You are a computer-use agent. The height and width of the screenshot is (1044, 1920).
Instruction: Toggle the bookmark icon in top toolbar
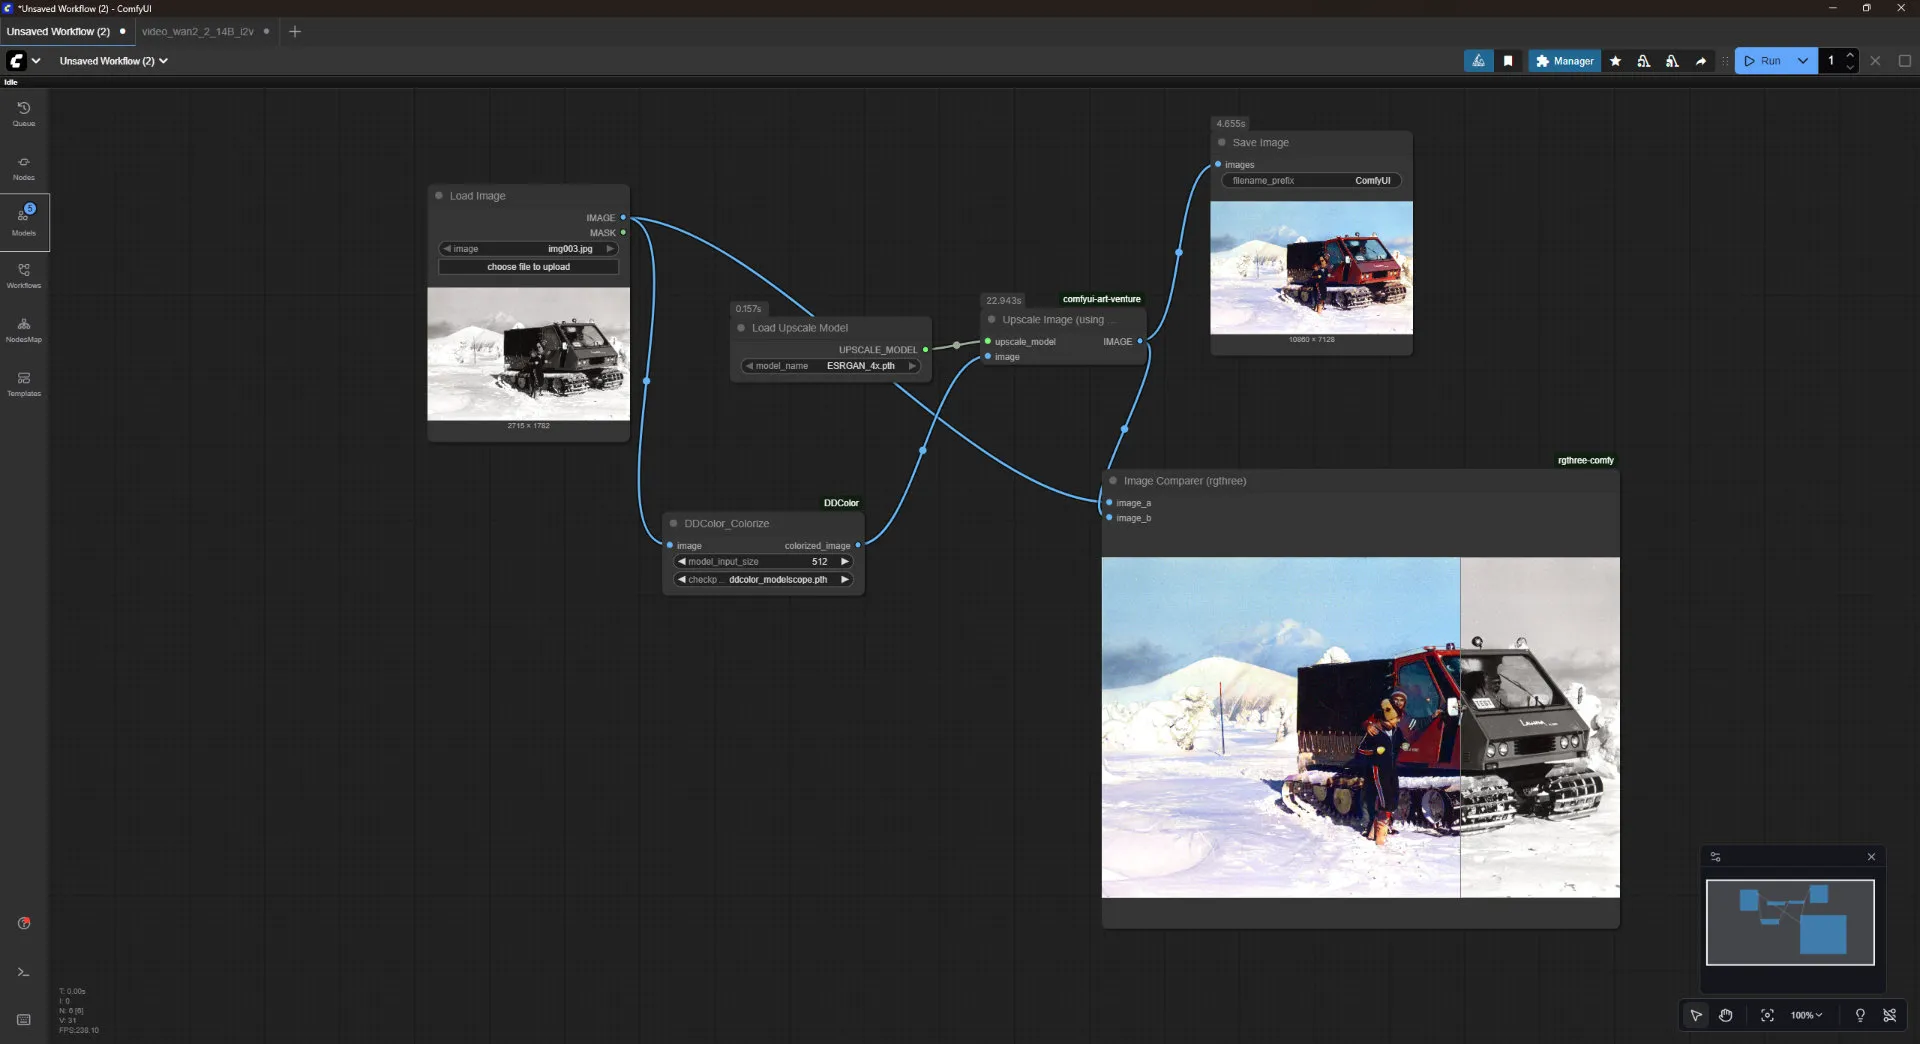[x=1508, y=61]
